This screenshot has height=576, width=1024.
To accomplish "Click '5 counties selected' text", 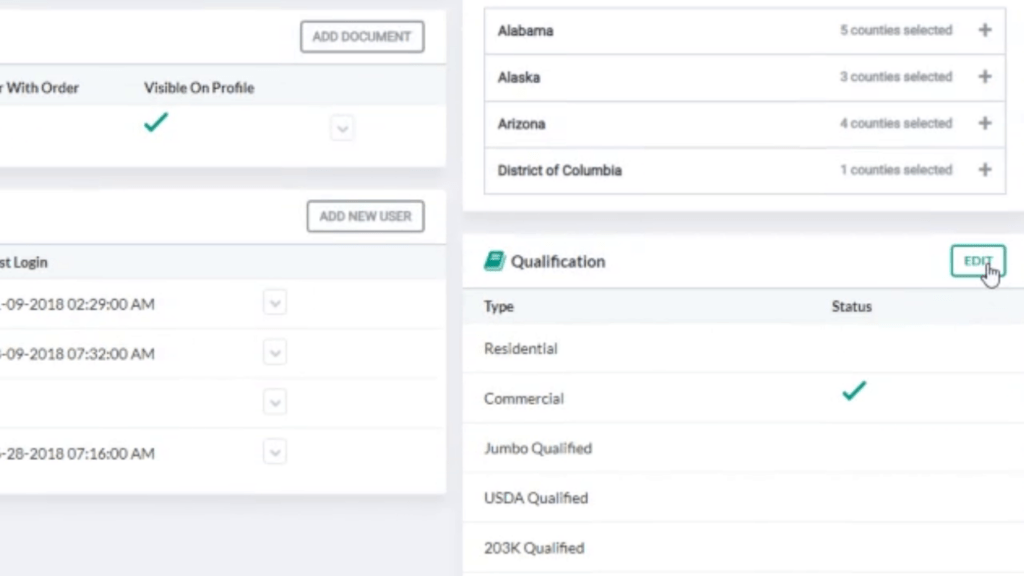I will click(x=896, y=30).
